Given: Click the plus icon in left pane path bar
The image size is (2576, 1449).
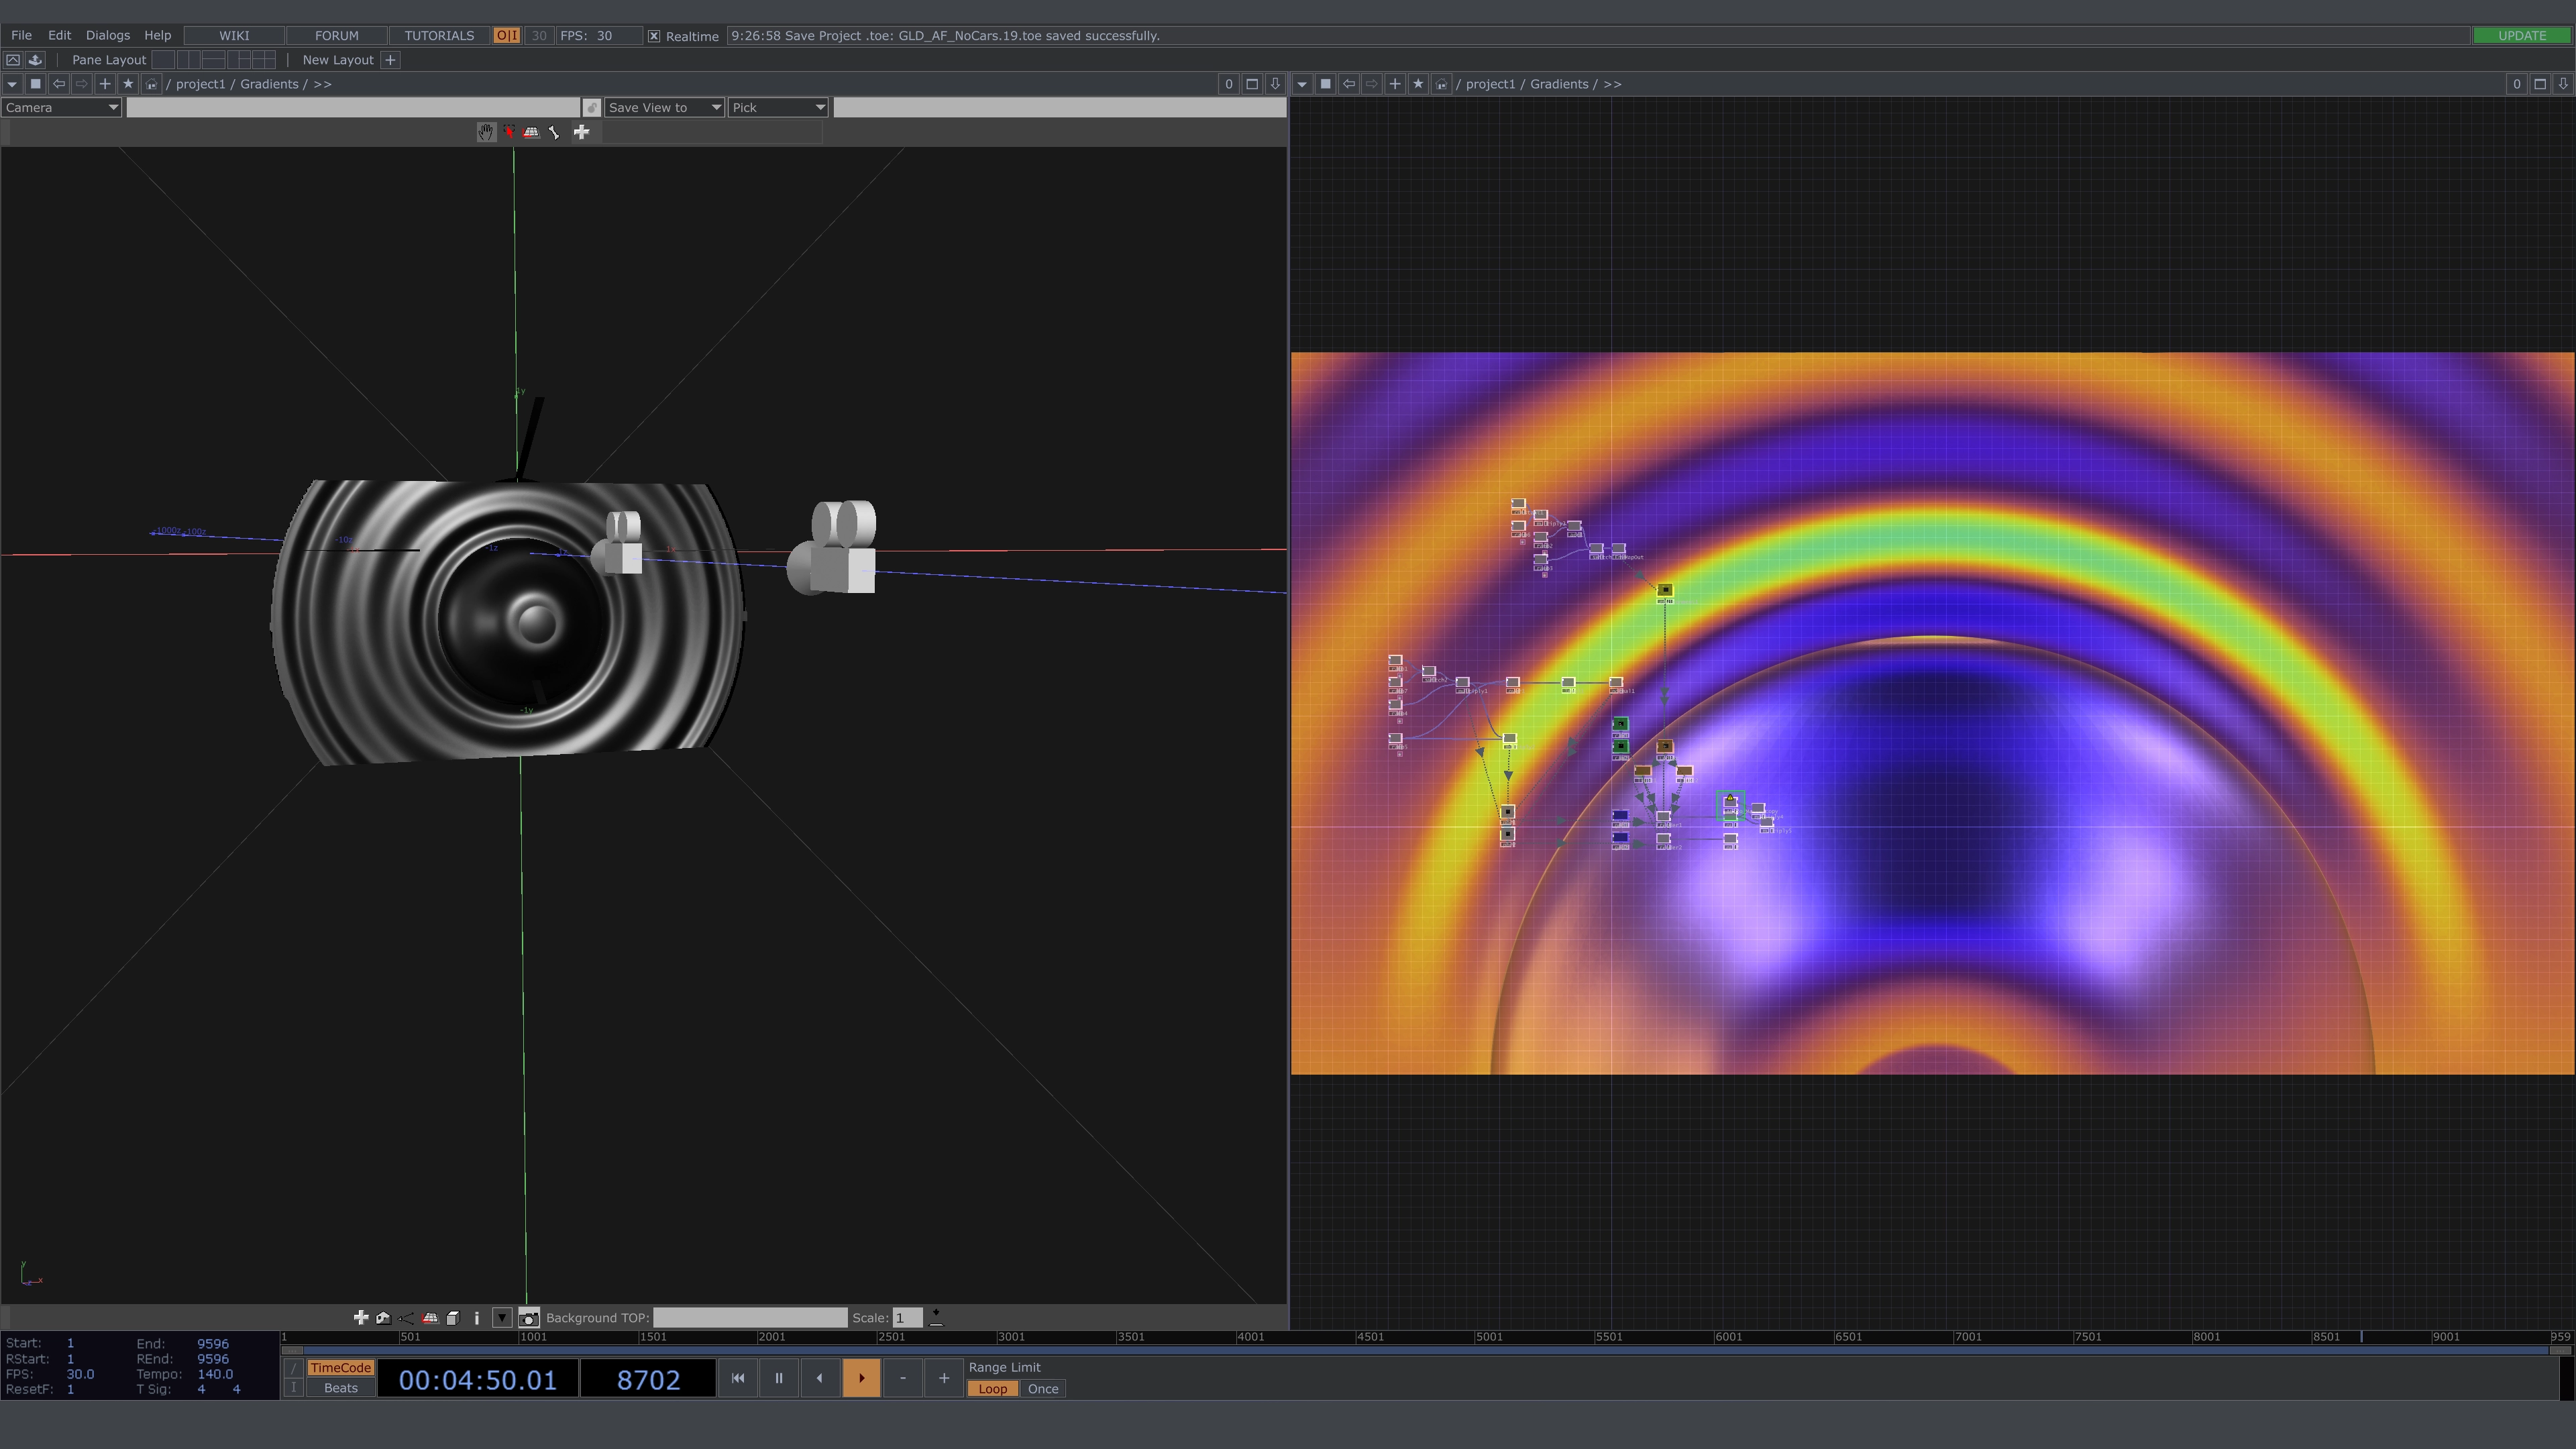Looking at the screenshot, I should click(x=105, y=84).
